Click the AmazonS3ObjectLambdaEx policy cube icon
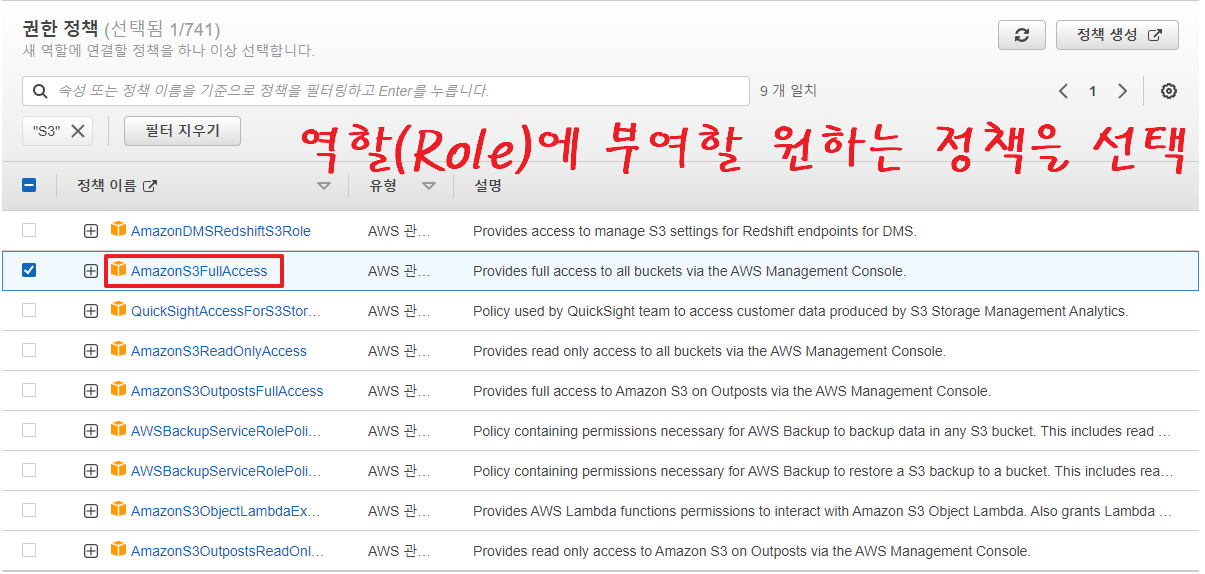The width and height of the screenshot is (1205, 574). tap(119, 509)
